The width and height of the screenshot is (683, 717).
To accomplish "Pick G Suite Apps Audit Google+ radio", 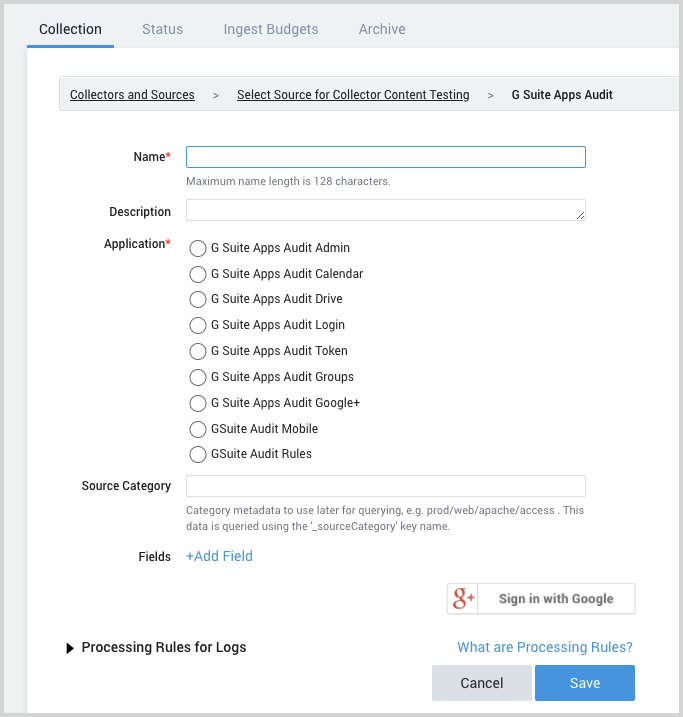I will tap(198, 404).
